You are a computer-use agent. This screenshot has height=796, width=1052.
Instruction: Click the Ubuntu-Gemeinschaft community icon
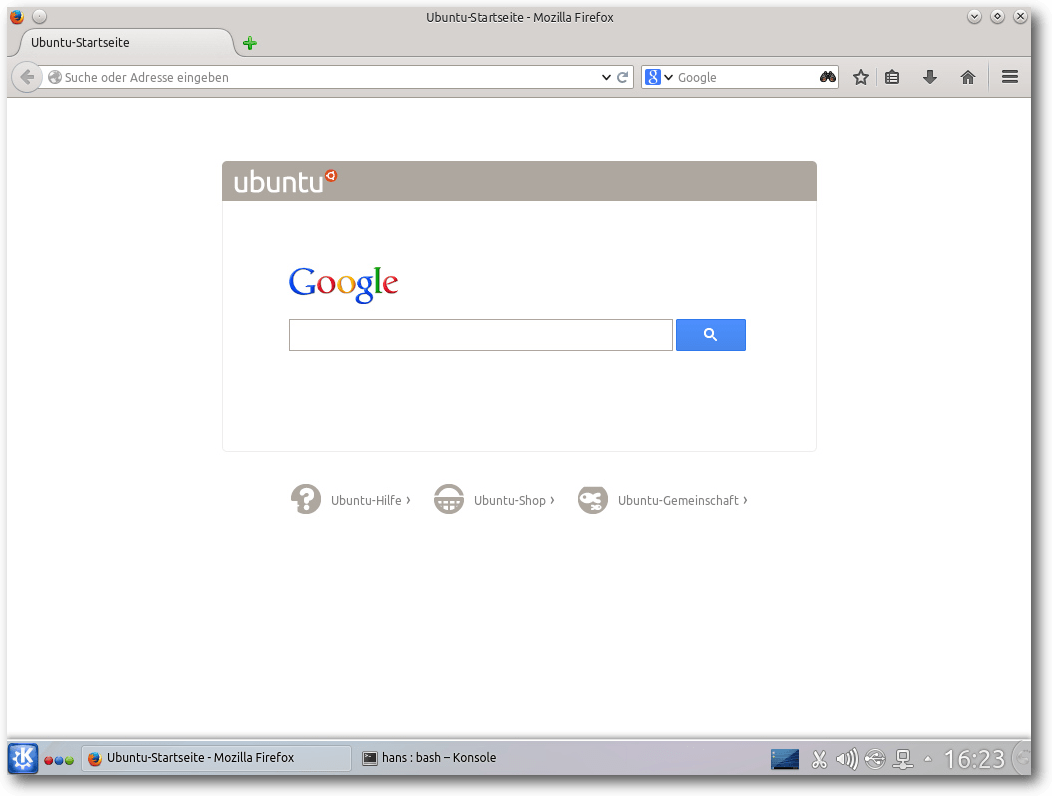point(593,499)
